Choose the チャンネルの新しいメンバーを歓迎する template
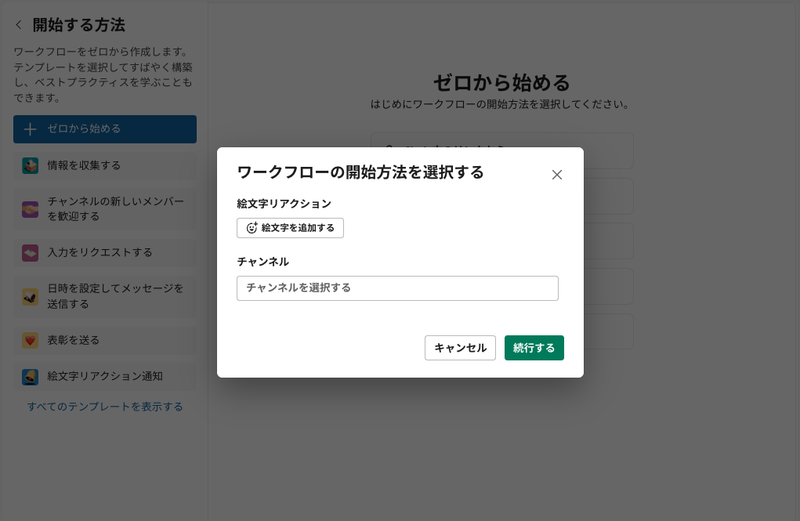This screenshot has width=800, height=521. point(105,209)
